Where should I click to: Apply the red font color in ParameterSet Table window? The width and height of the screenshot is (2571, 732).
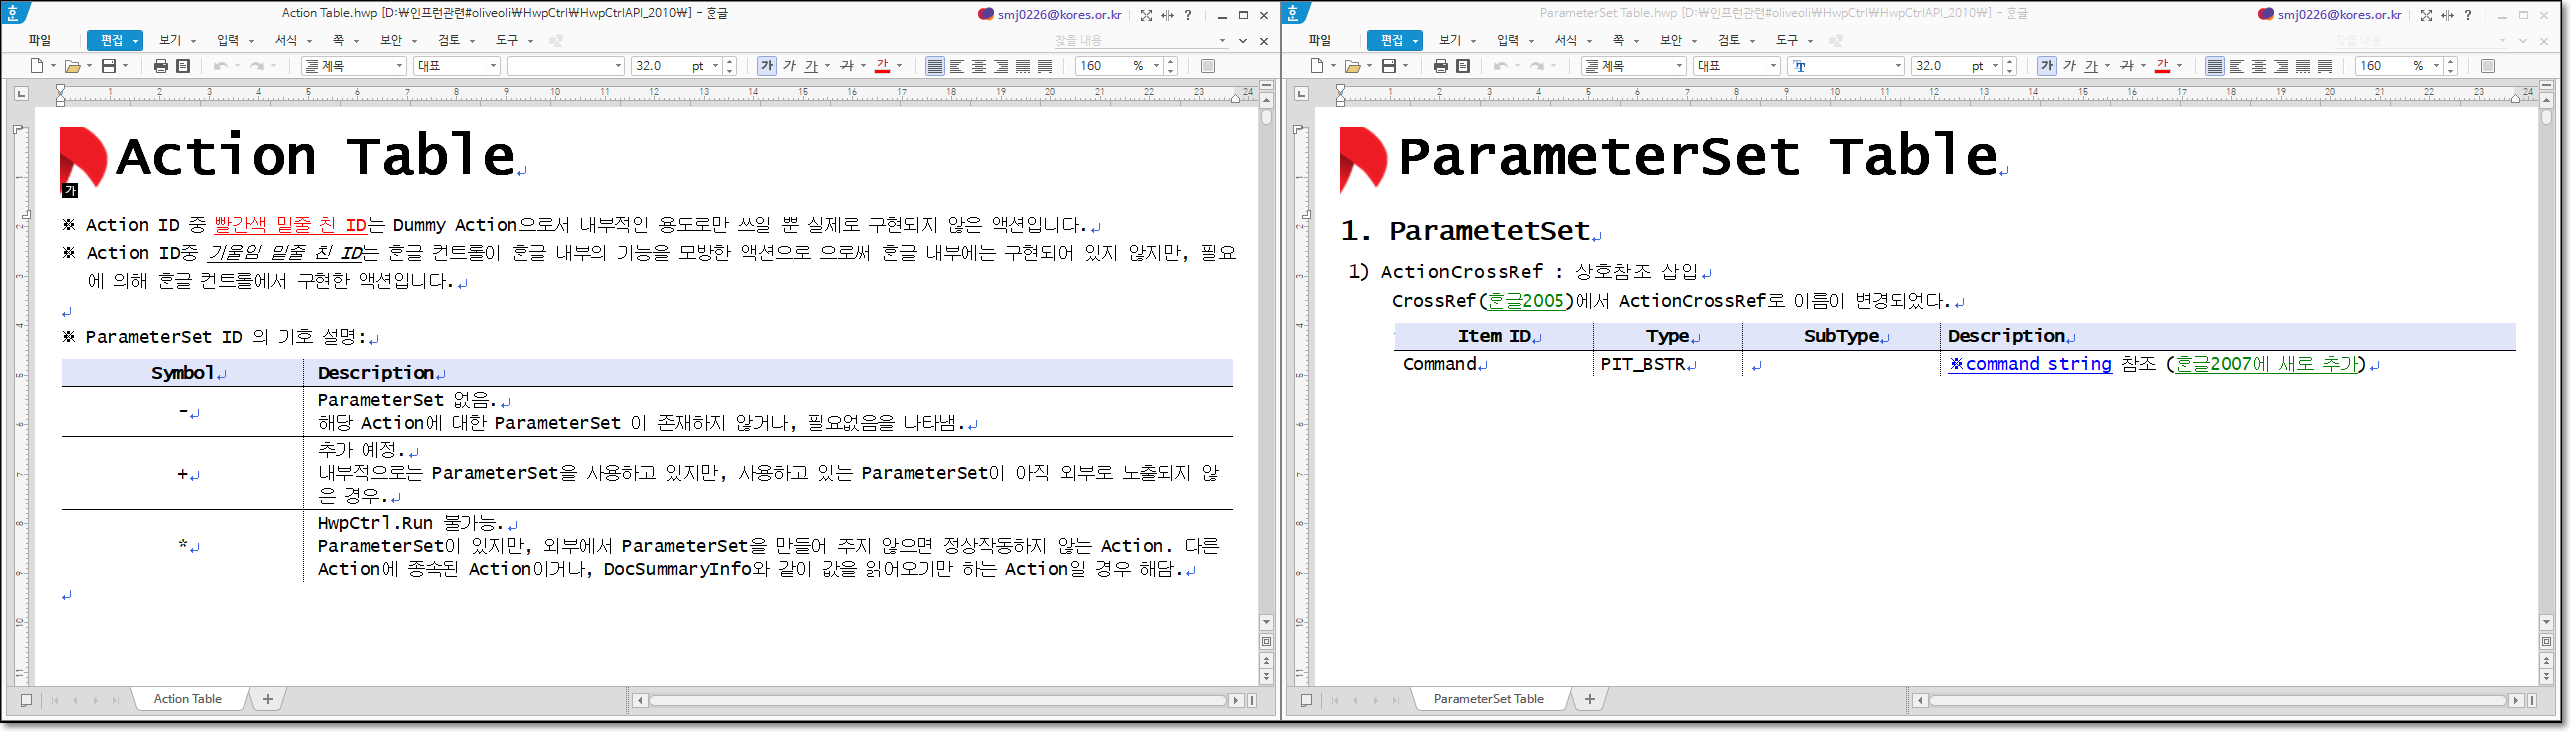point(2162,66)
